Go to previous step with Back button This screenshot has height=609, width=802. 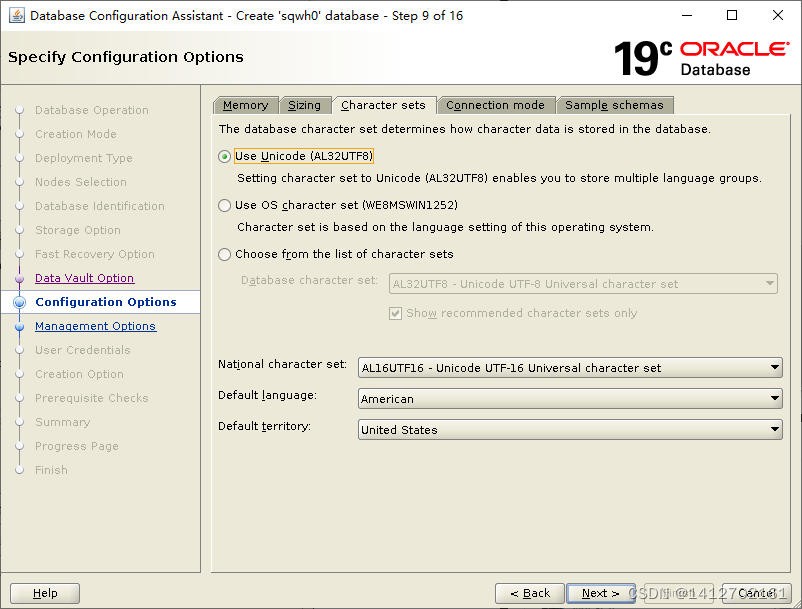pyautogui.click(x=530, y=593)
